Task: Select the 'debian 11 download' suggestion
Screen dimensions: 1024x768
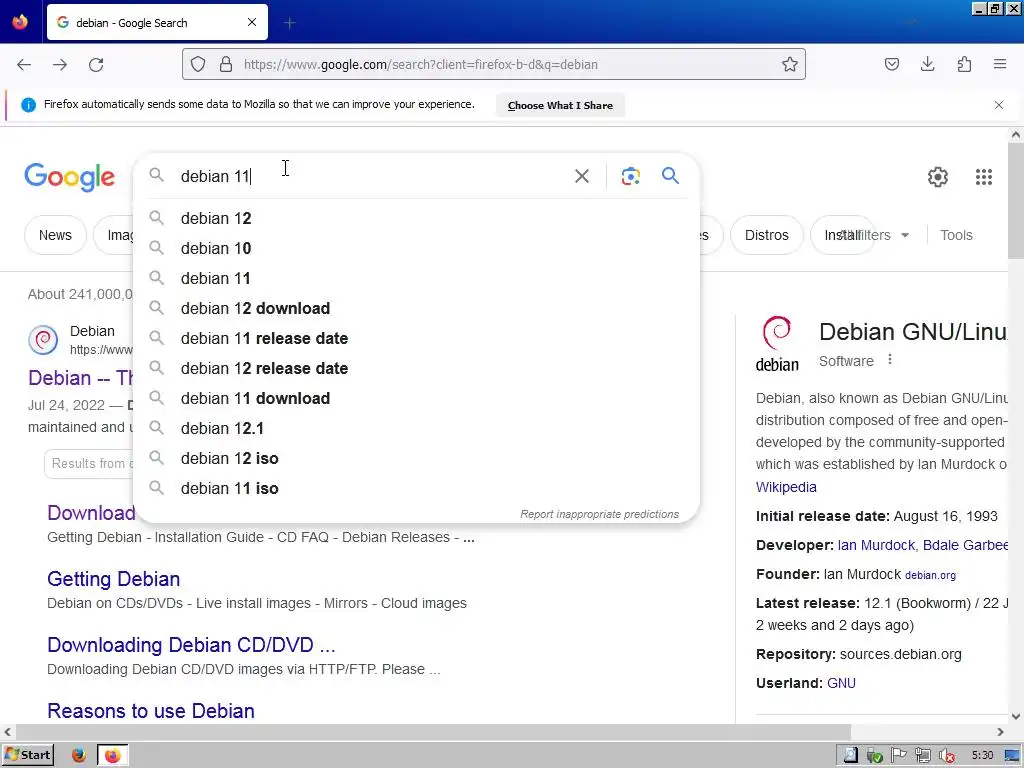Action: tap(416, 398)
